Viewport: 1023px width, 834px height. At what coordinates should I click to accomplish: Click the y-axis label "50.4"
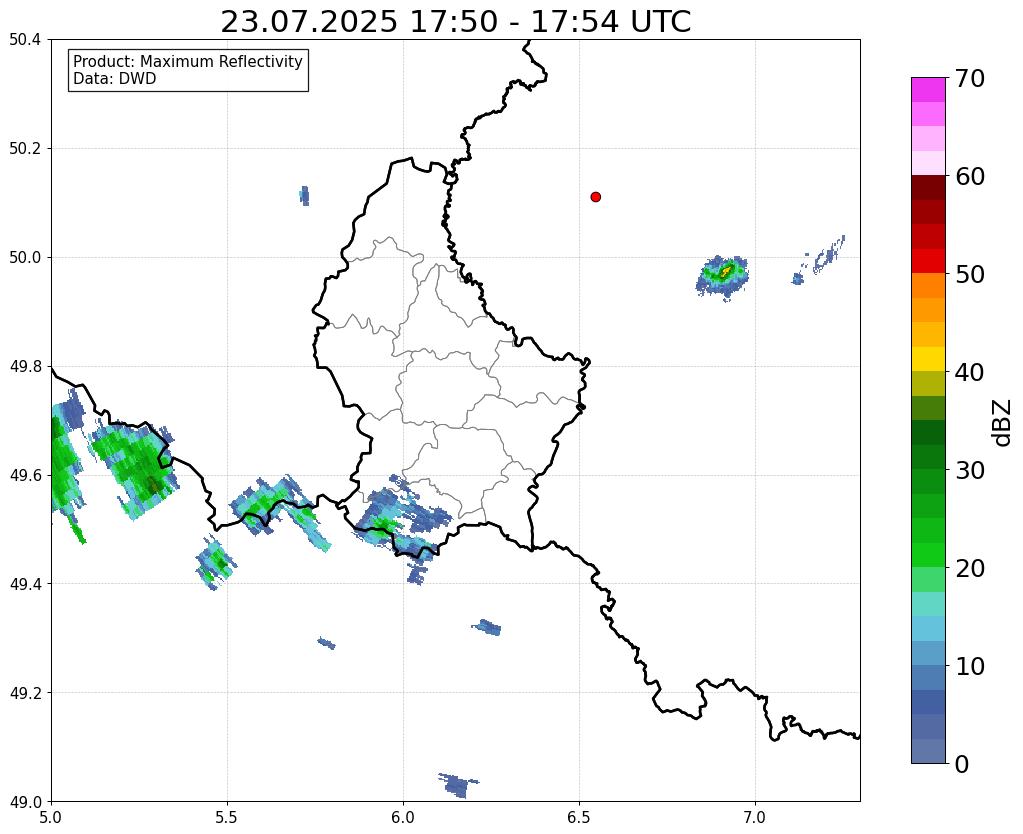(25, 40)
